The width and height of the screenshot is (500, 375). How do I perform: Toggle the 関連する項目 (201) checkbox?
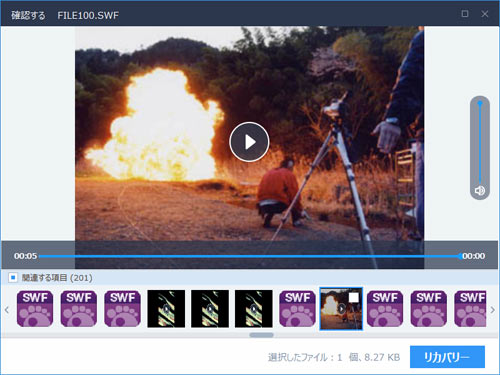pyautogui.click(x=13, y=277)
